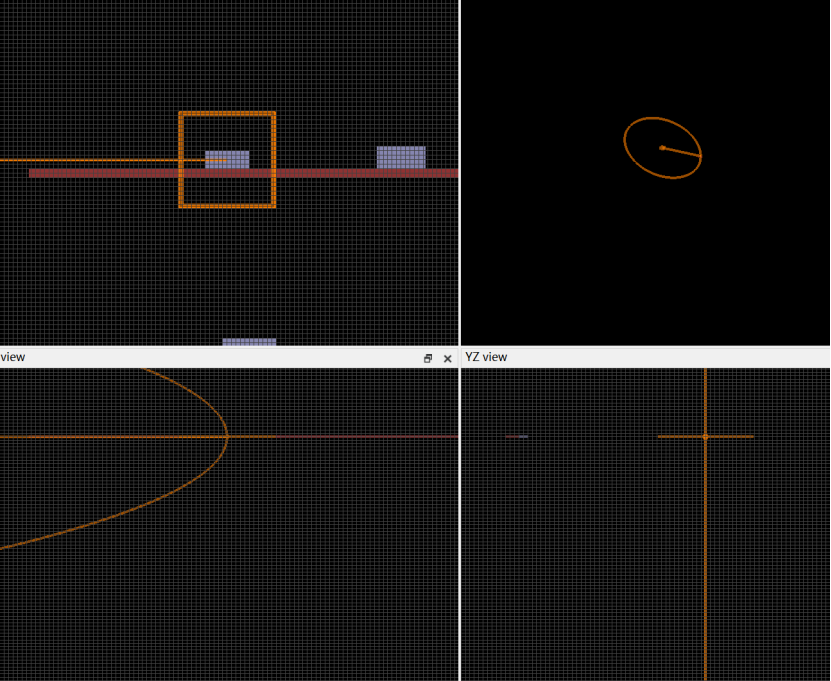Select the small red-blue object in YZ view
Image resolution: width=831 pixels, height=681 pixels.
tap(517, 437)
